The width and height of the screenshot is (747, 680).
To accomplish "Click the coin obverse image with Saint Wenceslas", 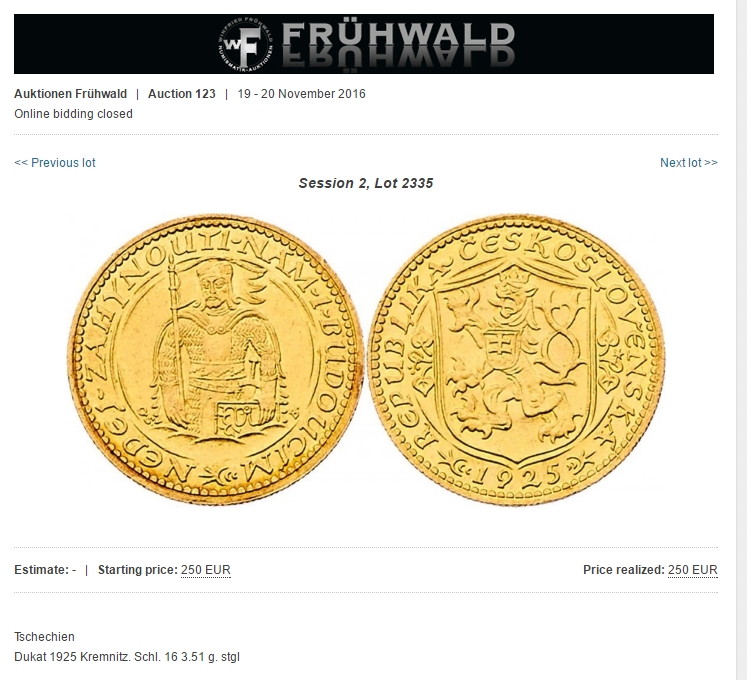I will coord(216,360).
